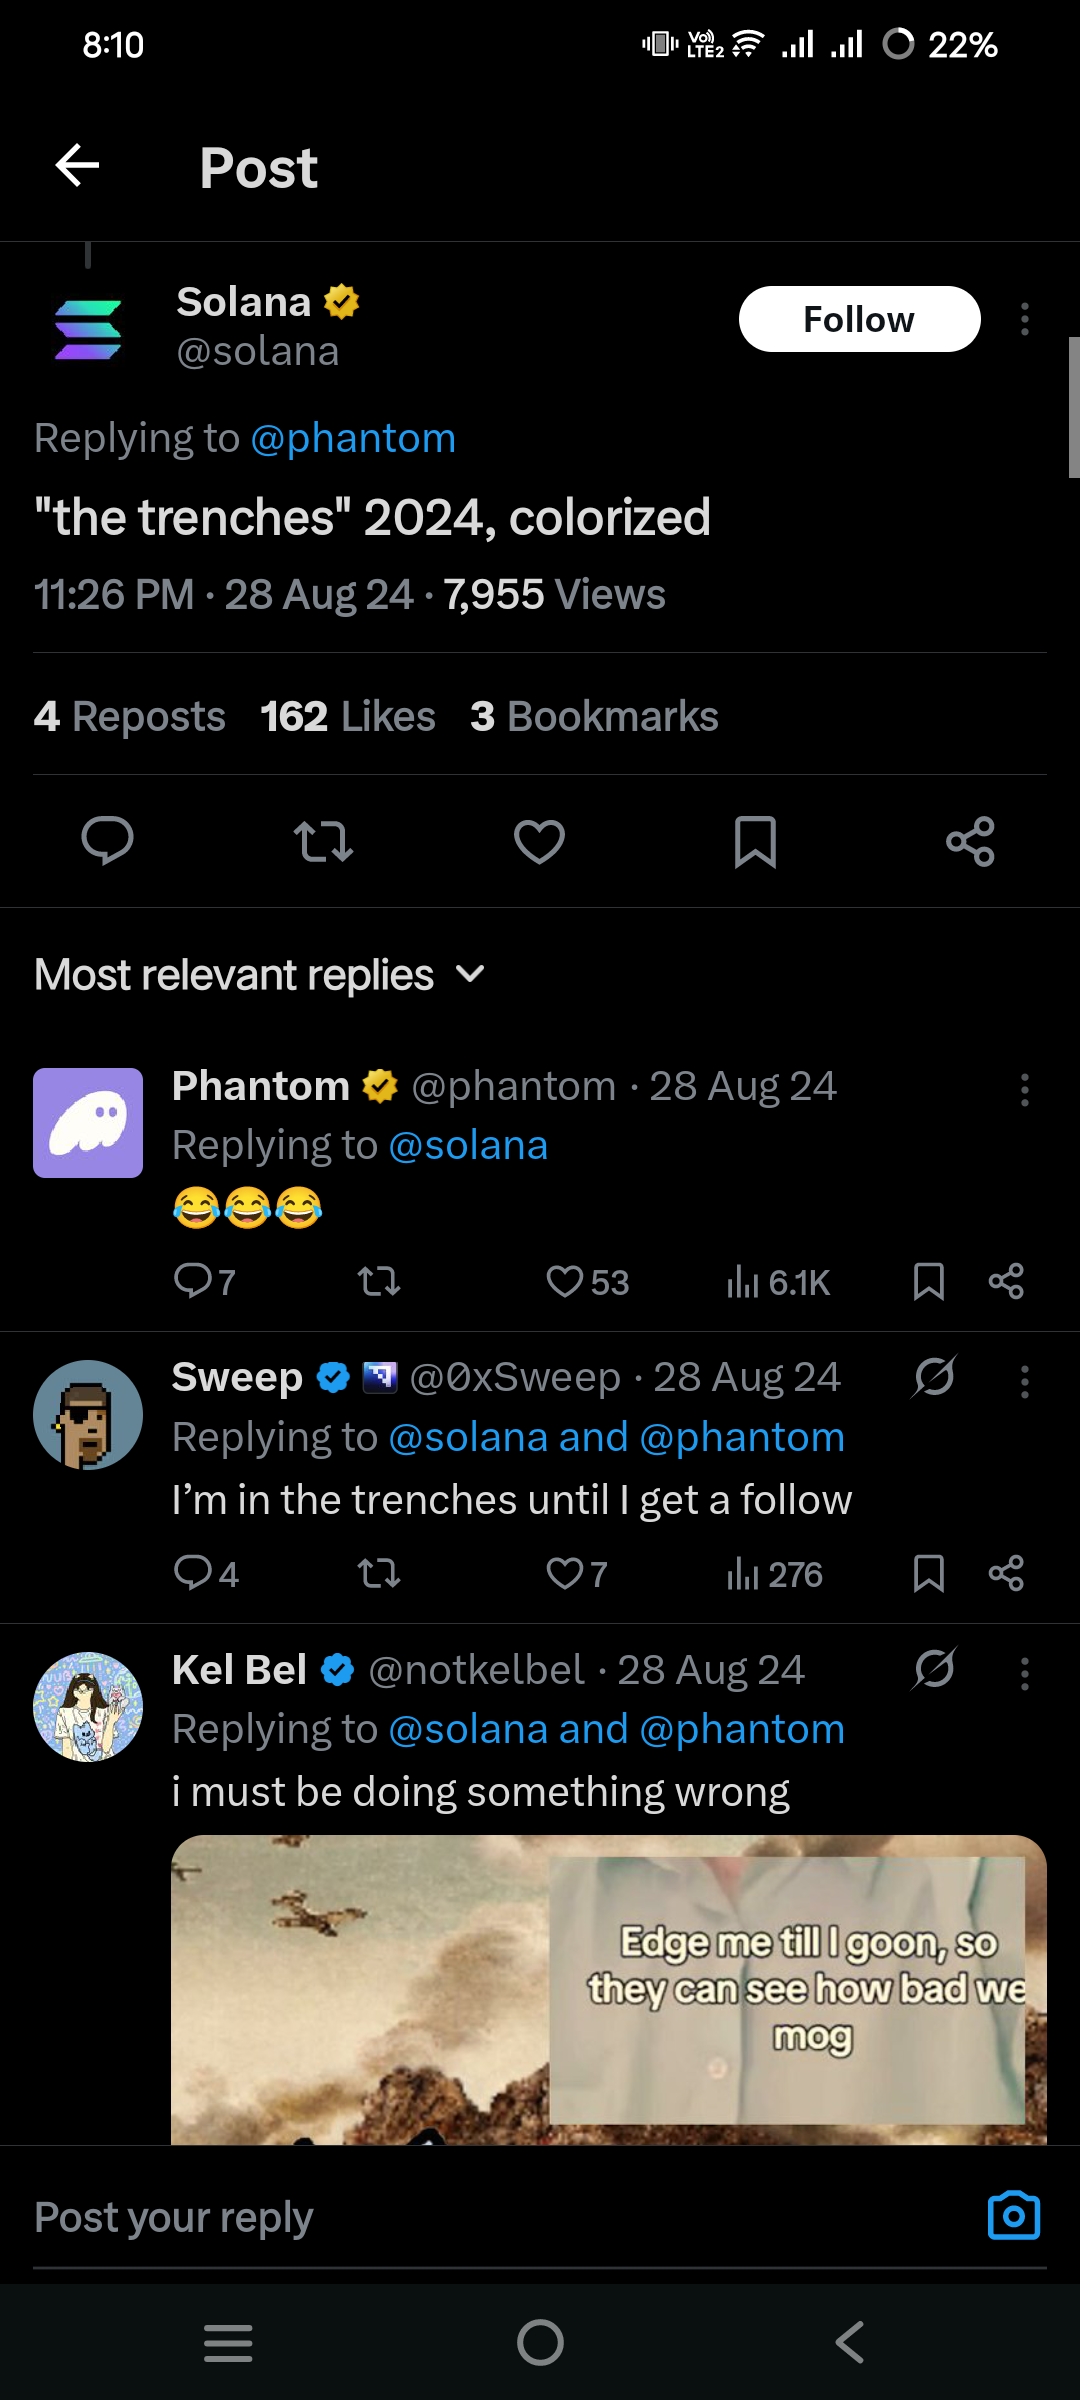Open Phantom's profile avatar
This screenshot has height=2400, width=1080.
[x=88, y=1123]
